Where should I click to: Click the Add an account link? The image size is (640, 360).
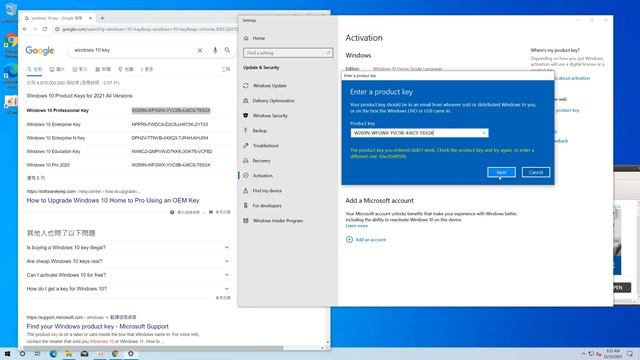coord(366,240)
